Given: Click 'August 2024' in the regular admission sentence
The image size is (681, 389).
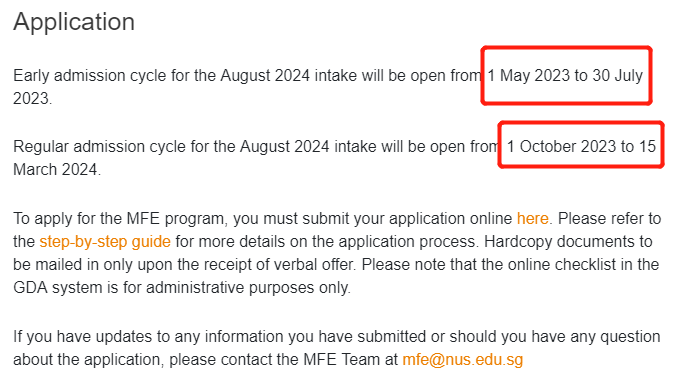Looking at the screenshot, I should pyautogui.click(x=284, y=147).
